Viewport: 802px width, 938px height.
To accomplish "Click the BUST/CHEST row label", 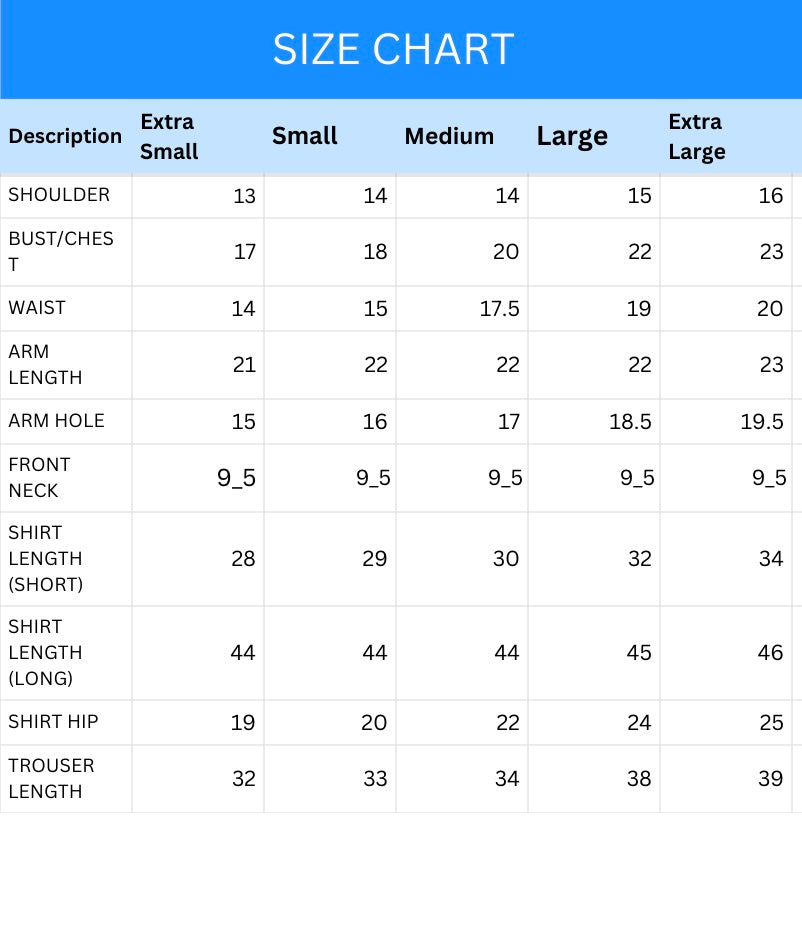I will click(61, 251).
